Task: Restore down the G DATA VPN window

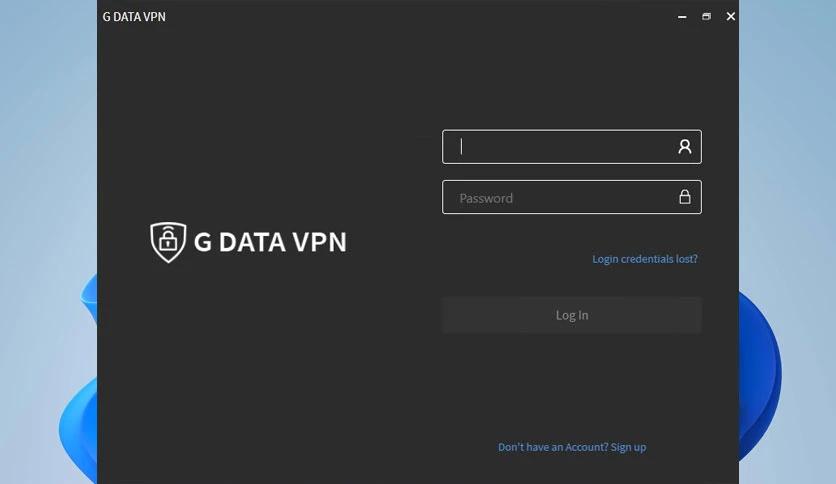Action: [x=706, y=17]
